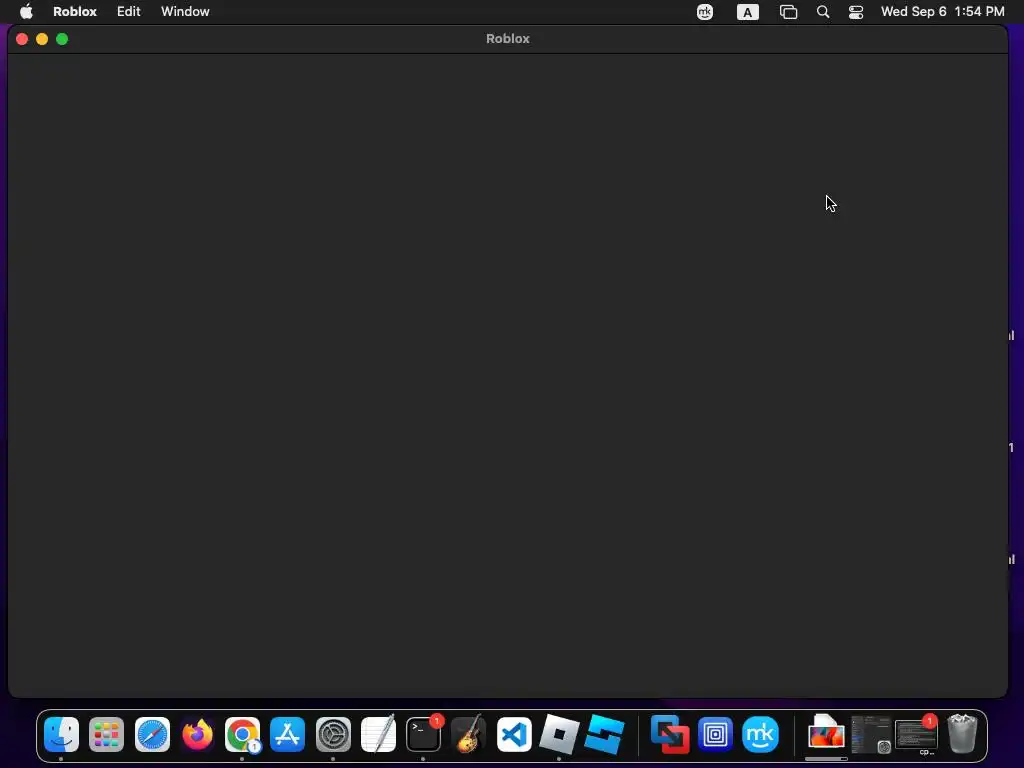
Task: Open System Preferences gear in Dock
Action: point(333,734)
